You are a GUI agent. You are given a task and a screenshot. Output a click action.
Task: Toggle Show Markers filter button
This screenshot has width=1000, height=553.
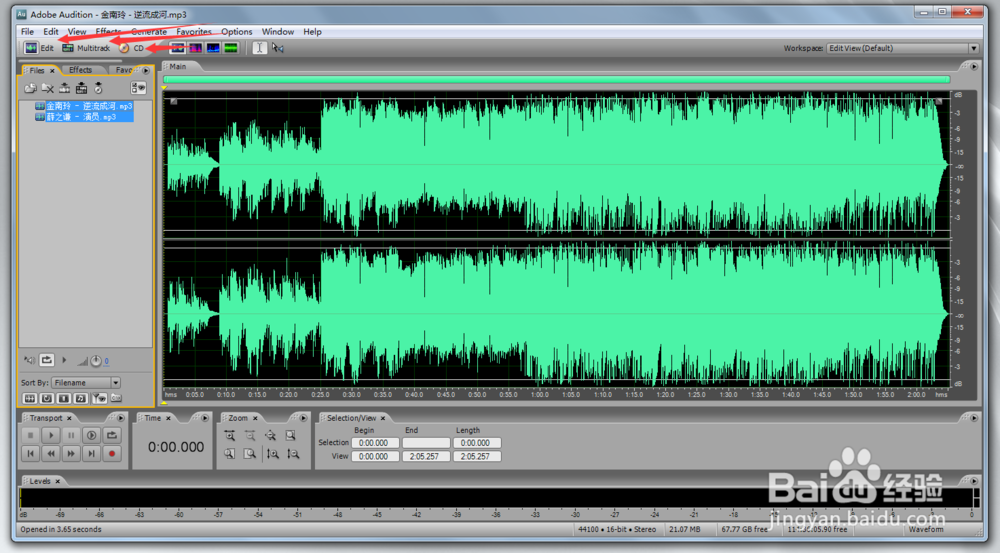pyautogui.click(x=99, y=398)
